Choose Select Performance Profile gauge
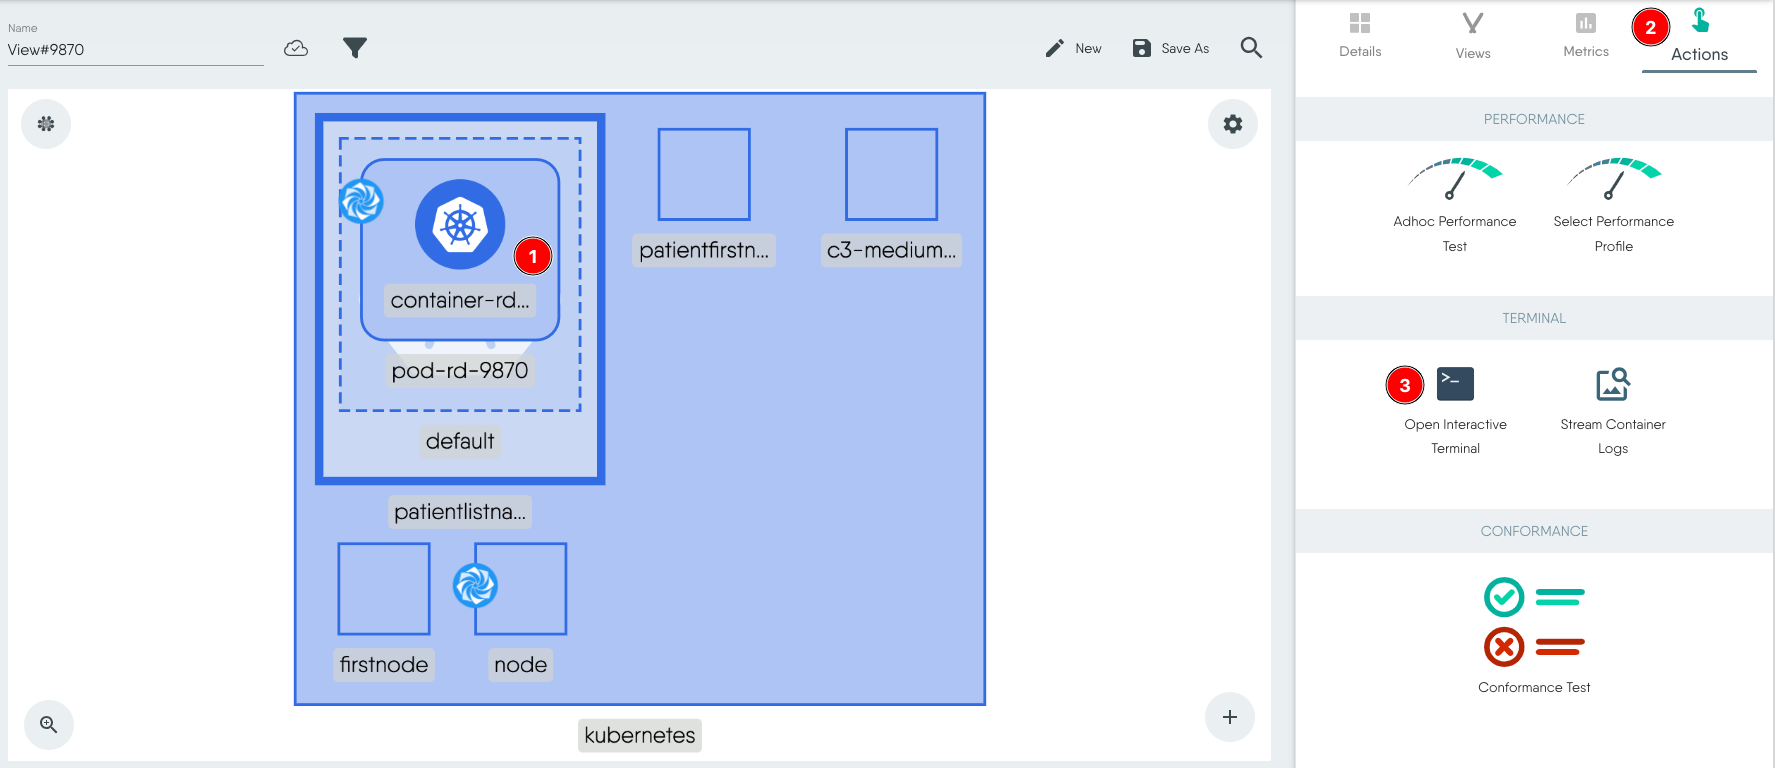The width and height of the screenshot is (1775, 768). click(1613, 180)
